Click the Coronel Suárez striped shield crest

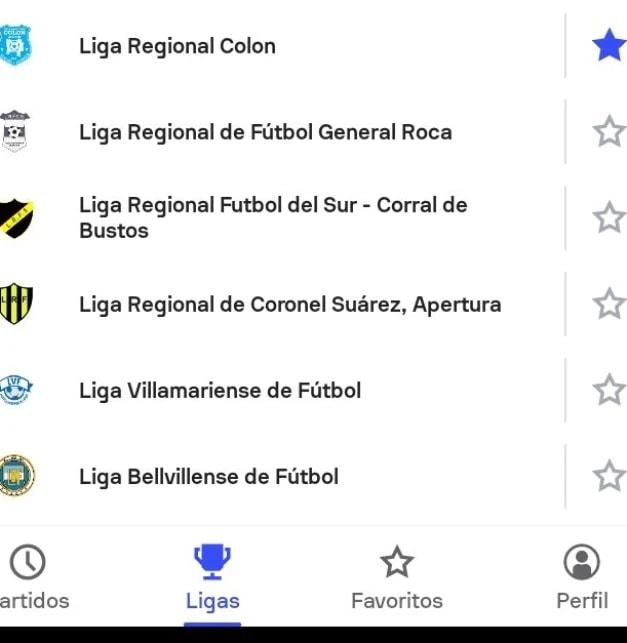[16, 304]
